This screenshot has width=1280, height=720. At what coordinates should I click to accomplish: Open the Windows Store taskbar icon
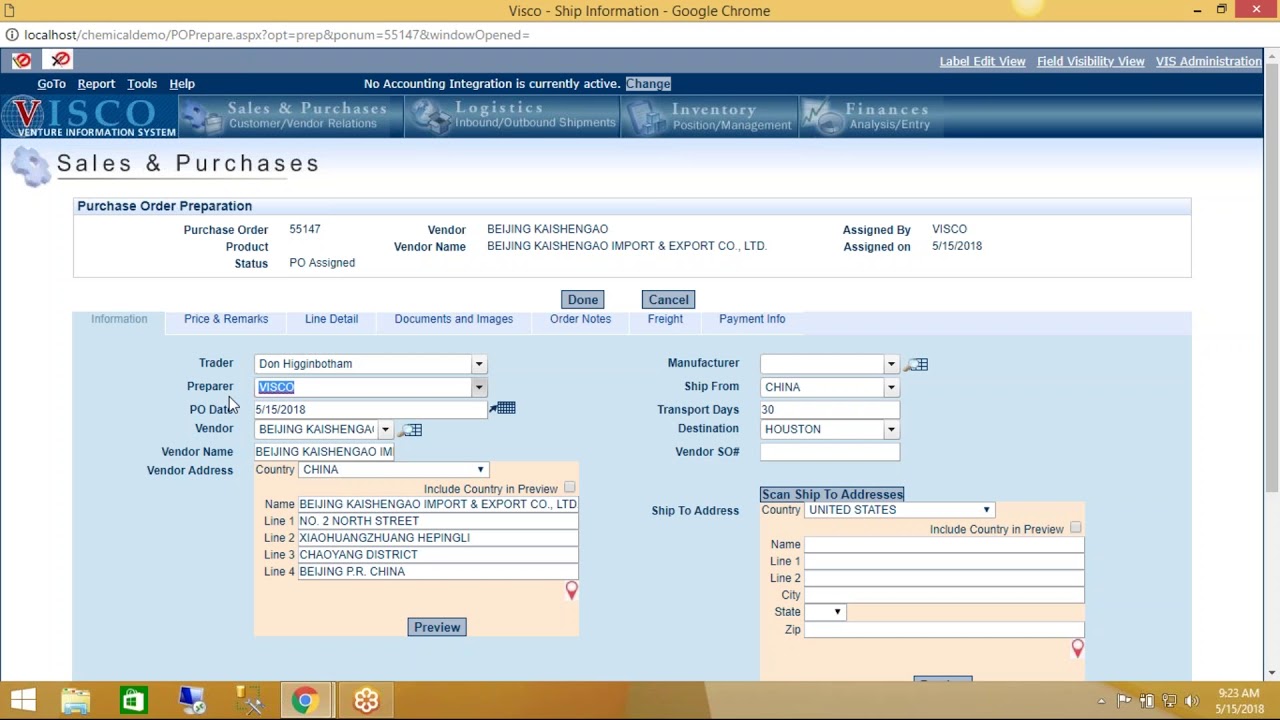point(133,700)
